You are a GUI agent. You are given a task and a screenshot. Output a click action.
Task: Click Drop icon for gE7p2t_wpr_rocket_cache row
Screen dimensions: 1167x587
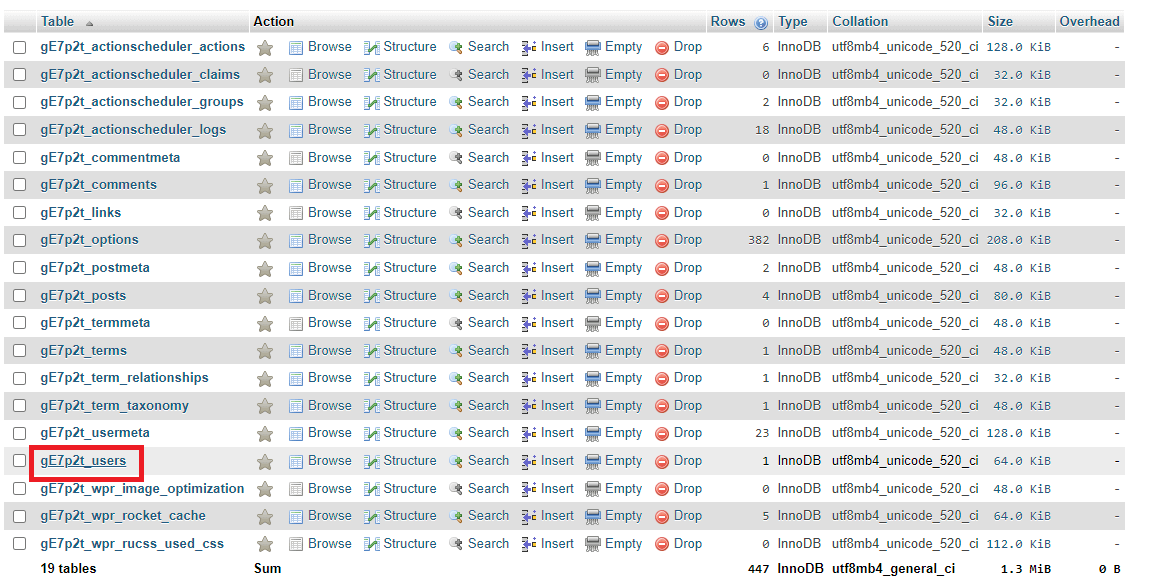662,516
